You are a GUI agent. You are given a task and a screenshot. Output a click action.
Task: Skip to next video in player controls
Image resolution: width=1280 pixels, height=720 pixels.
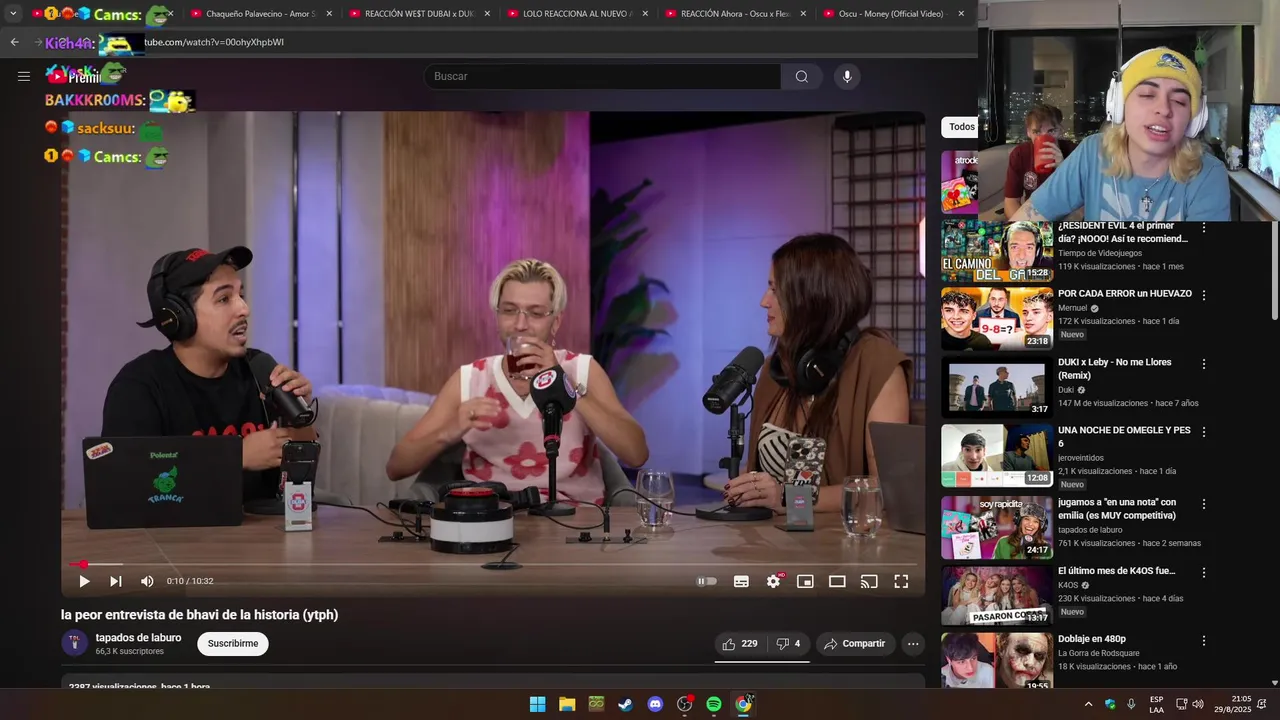click(116, 581)
